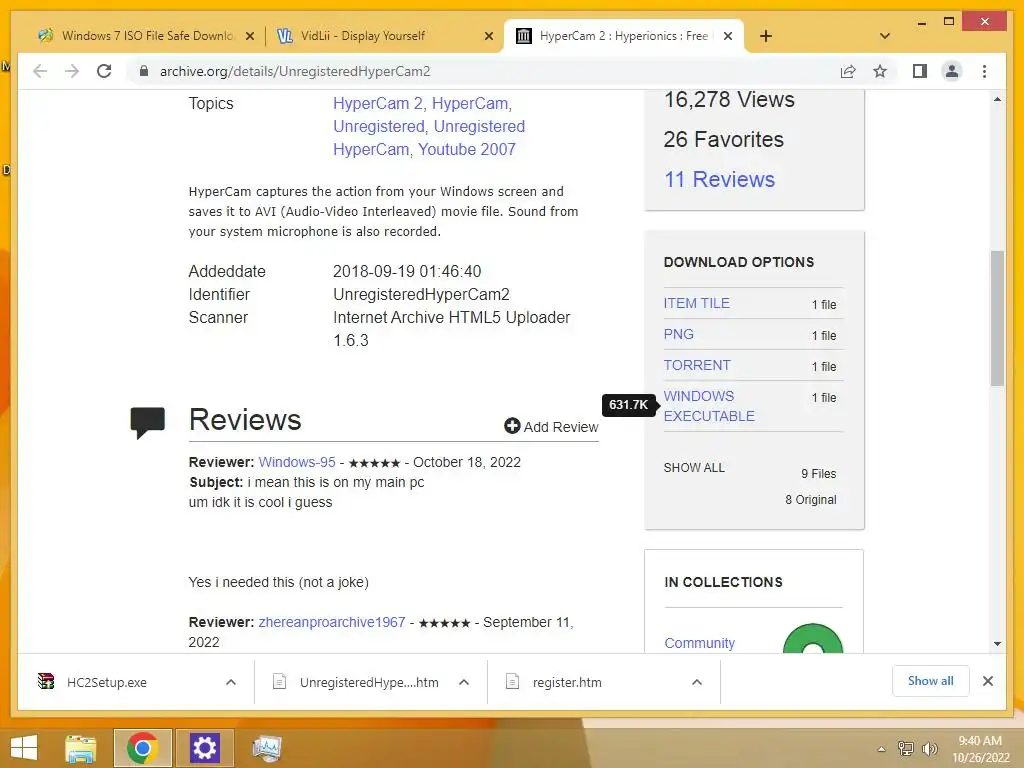1024x768 pixels.
Task: Download the ITEM TILE file
Action: (696, 303)
